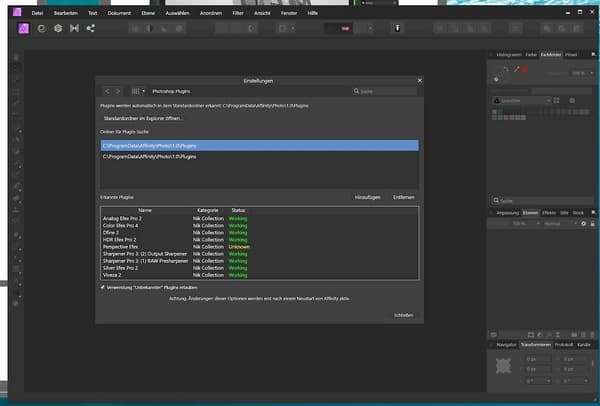Switch to the Effekte tab
Viewport: 600px width, 406px height.
[549, 213]
